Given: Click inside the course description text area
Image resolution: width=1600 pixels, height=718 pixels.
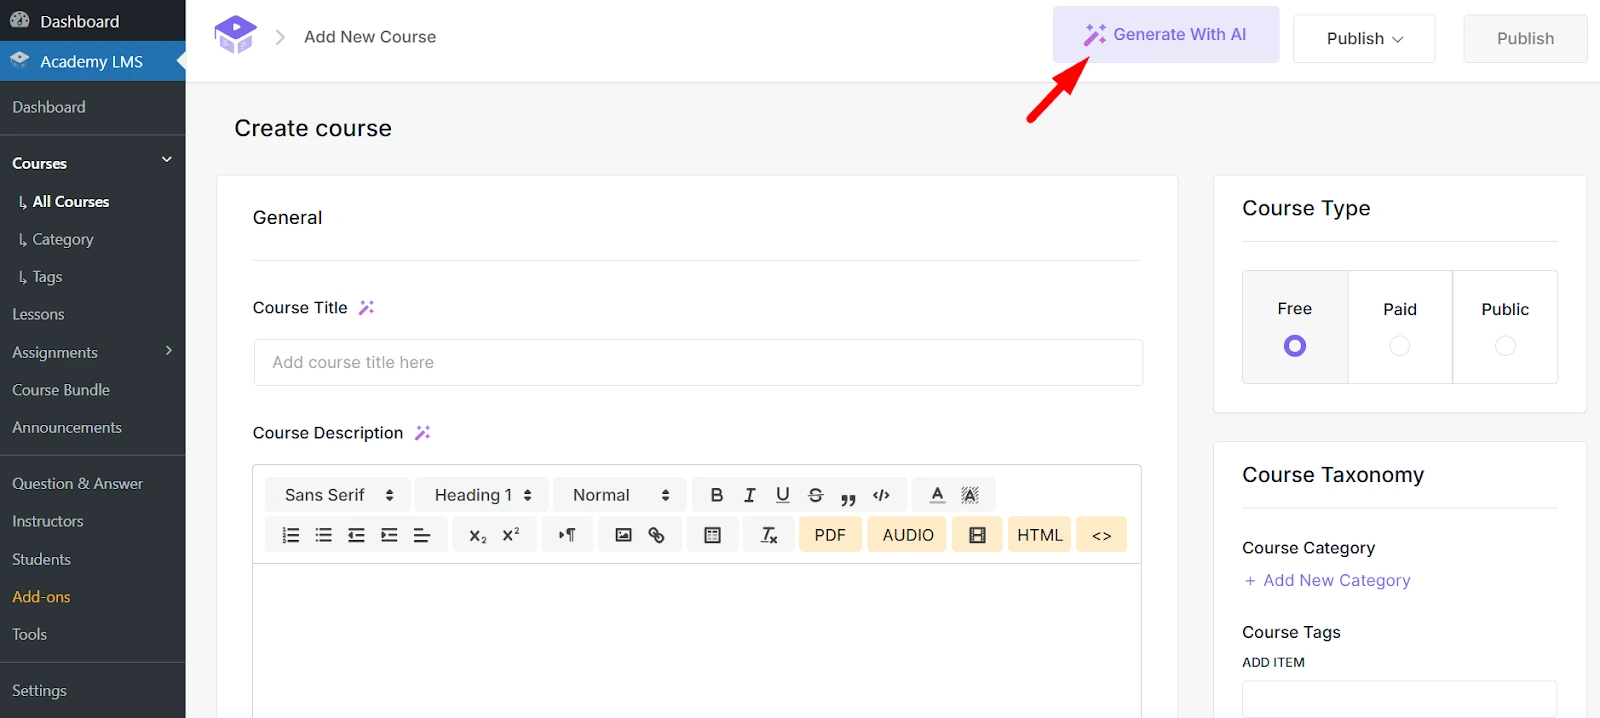Looking at the screenshot, I should coord(697,640).
